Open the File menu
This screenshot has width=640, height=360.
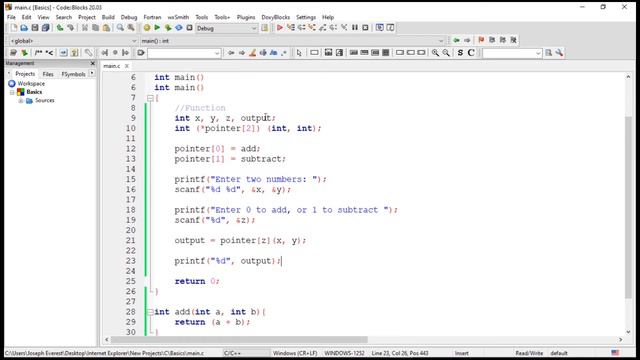(11, 17)
